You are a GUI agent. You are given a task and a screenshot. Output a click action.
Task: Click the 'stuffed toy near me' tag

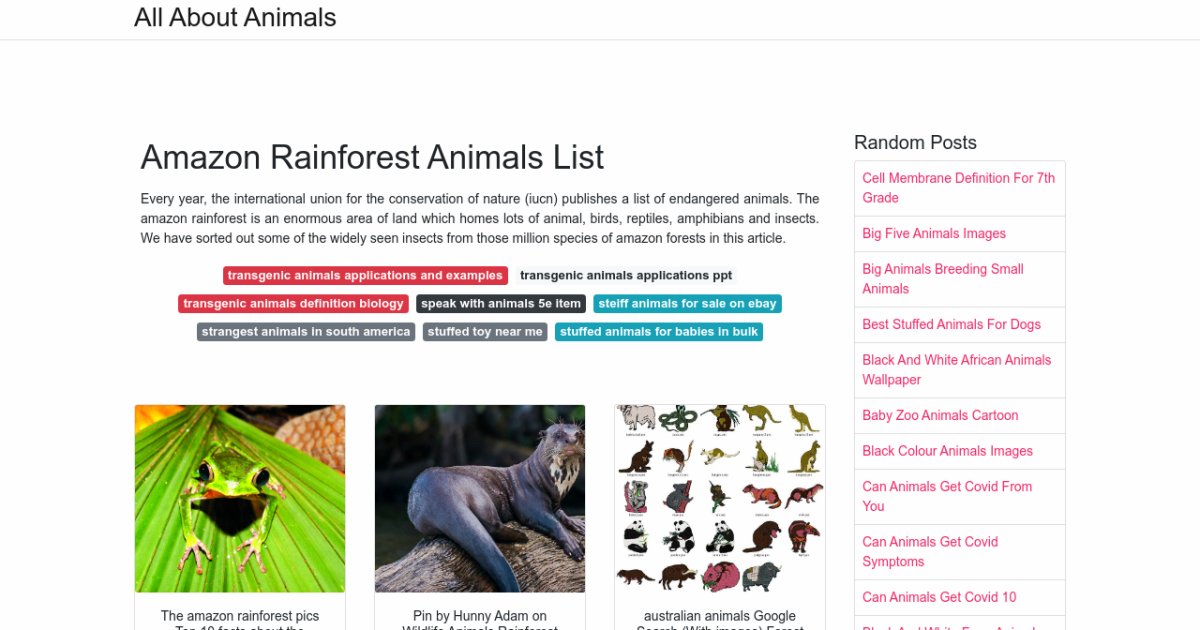485,332
